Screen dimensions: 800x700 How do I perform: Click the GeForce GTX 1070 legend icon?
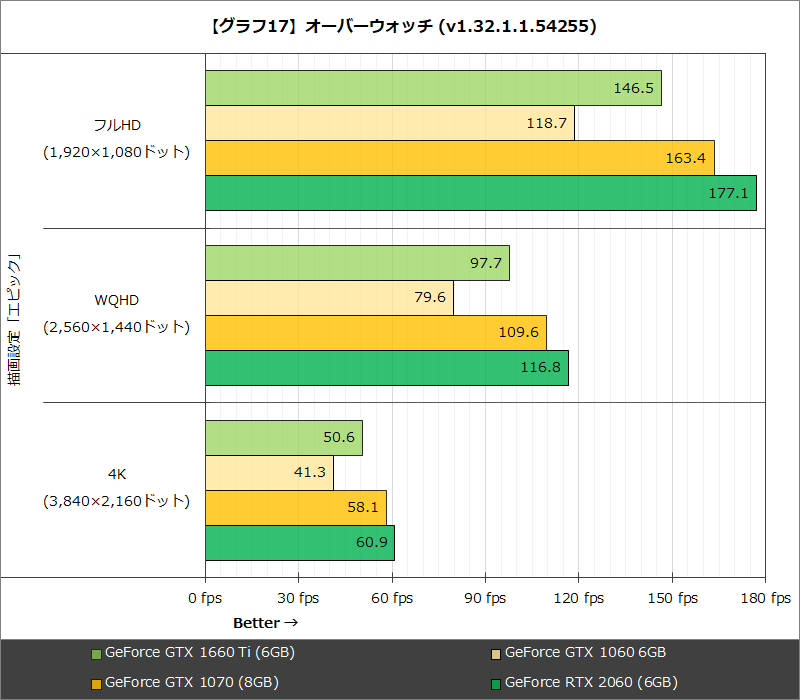coord(95,683)
